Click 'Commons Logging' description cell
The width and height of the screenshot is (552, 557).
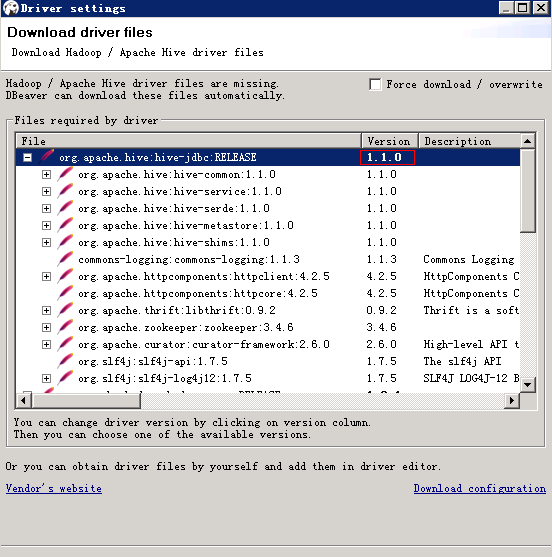(x=469, y=260)
